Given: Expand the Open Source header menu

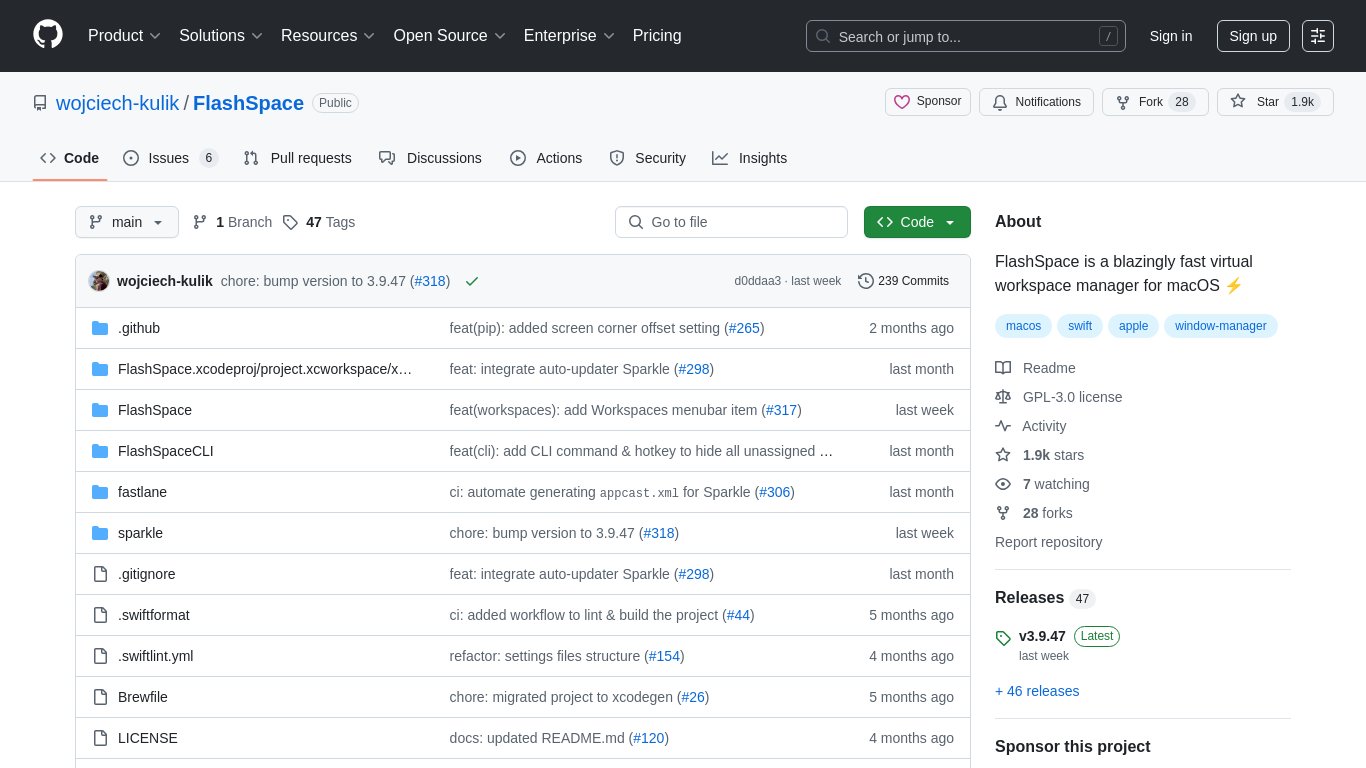Looking at the screenshot, I should click(449, 36).
